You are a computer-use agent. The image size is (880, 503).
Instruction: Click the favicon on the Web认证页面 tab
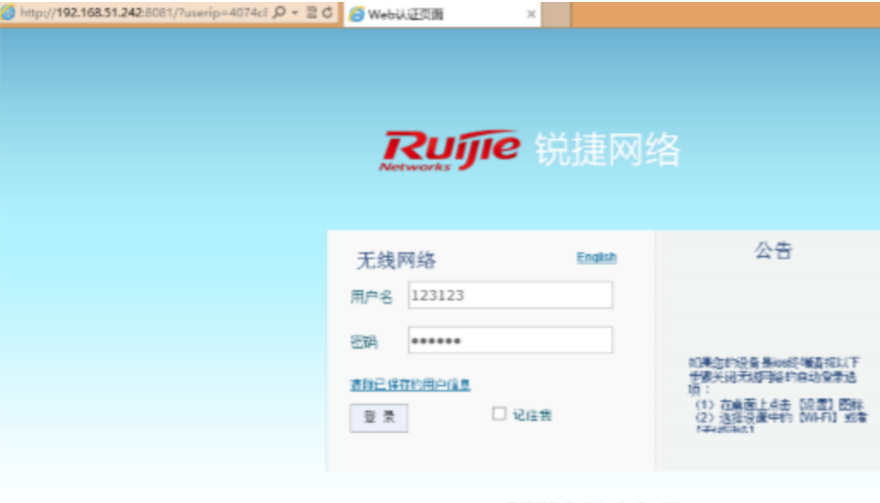(x=357, y=14)
